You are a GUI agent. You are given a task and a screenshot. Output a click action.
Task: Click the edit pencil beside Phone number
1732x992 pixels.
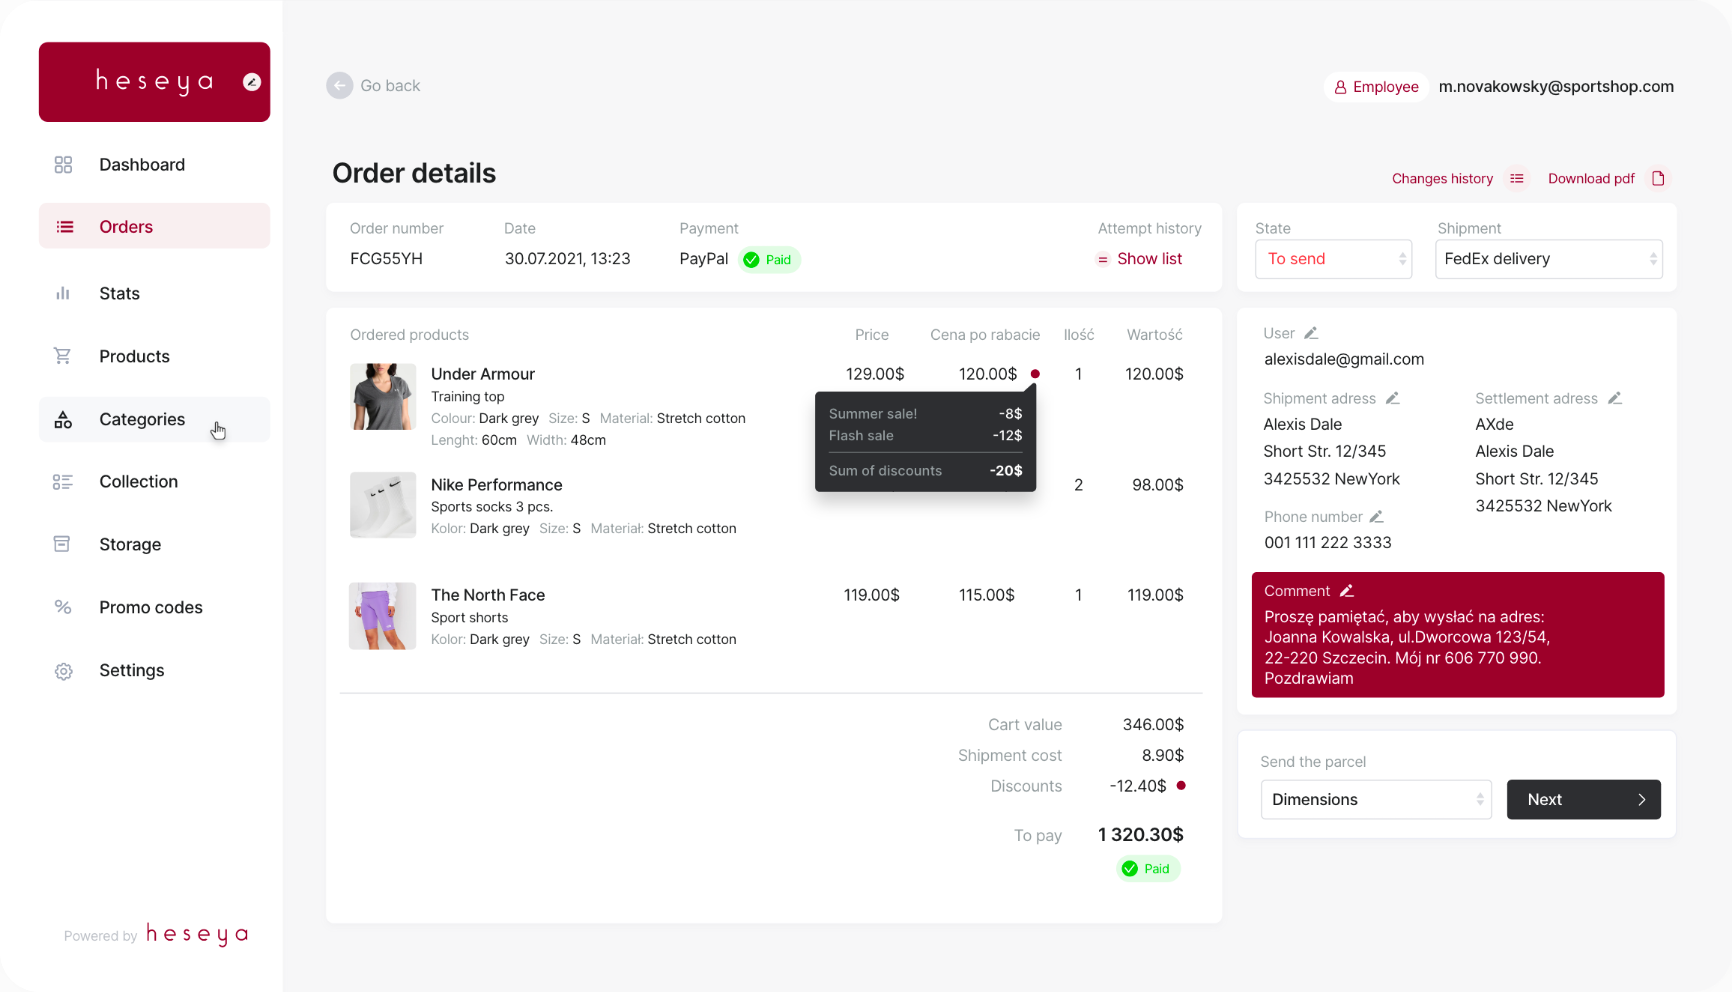(x=1377, y=516)
